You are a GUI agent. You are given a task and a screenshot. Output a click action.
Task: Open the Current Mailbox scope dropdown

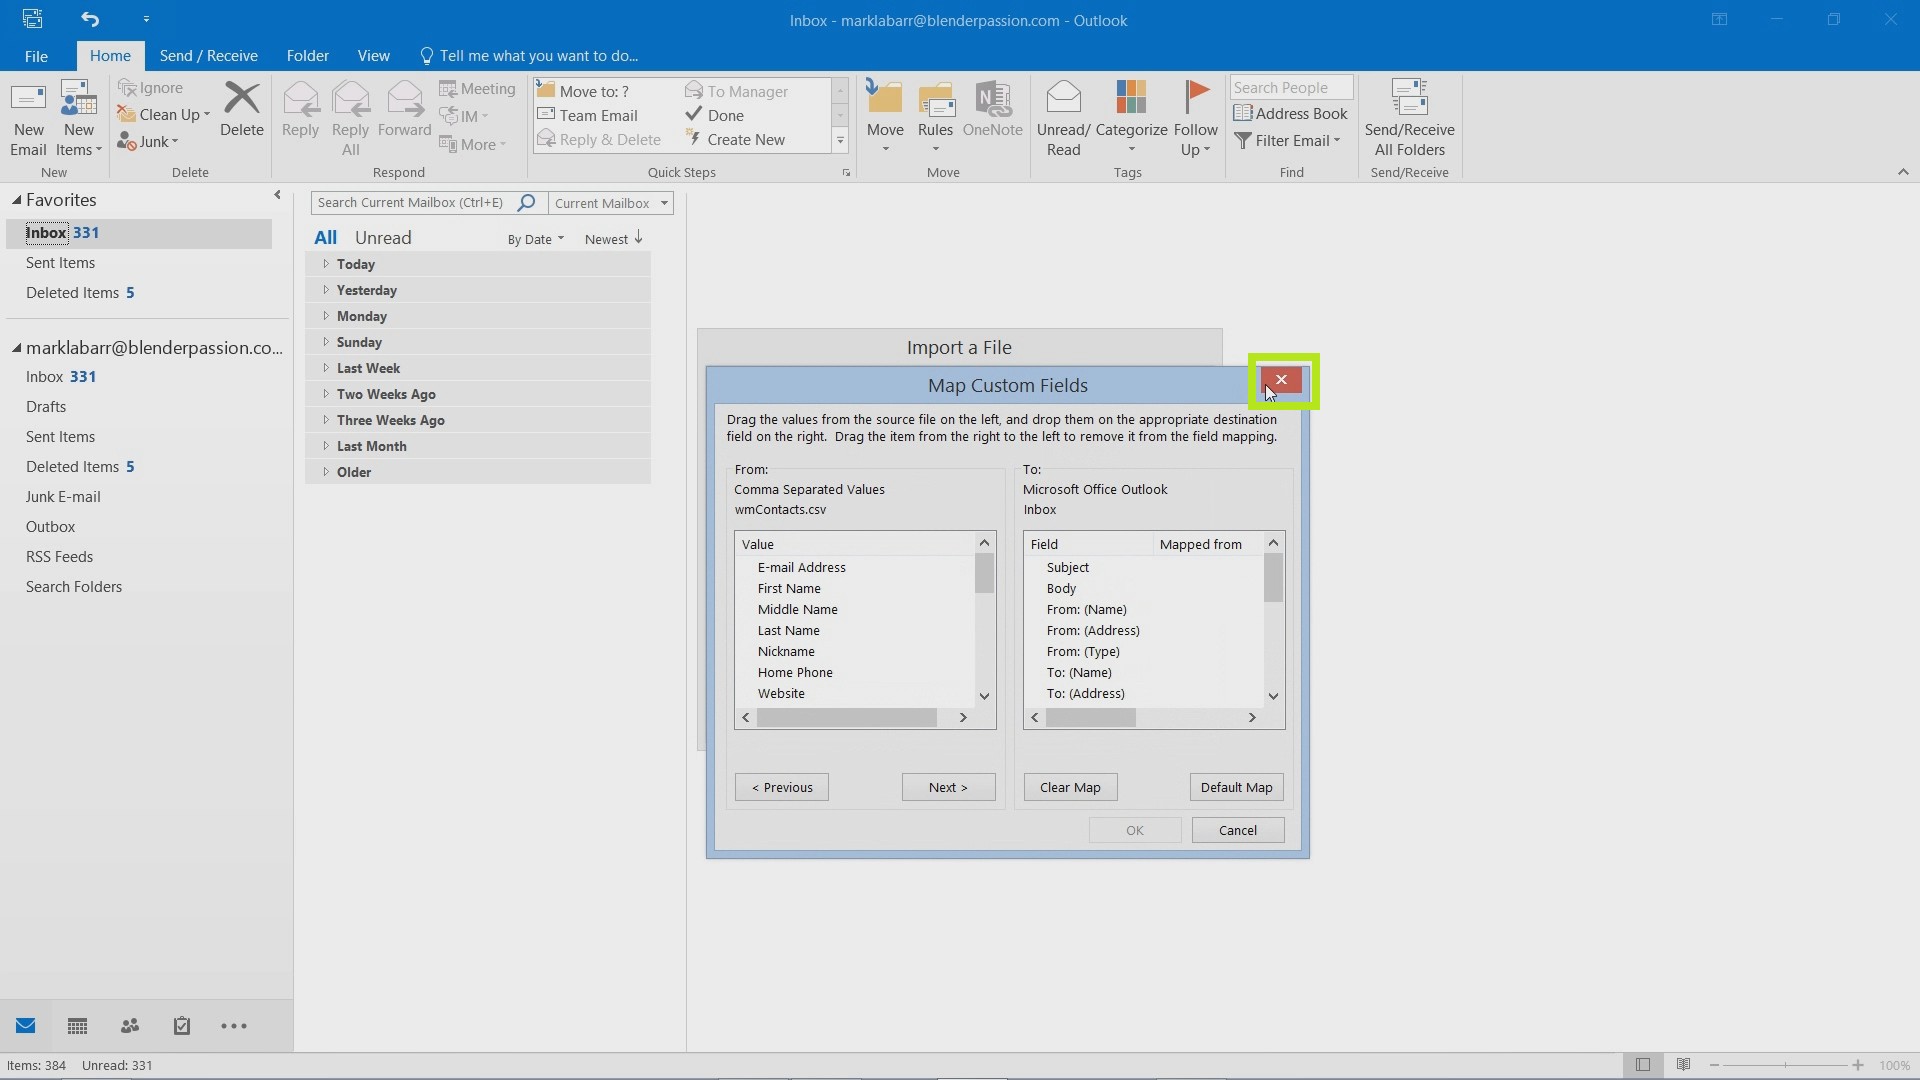(x=611, y=203)
